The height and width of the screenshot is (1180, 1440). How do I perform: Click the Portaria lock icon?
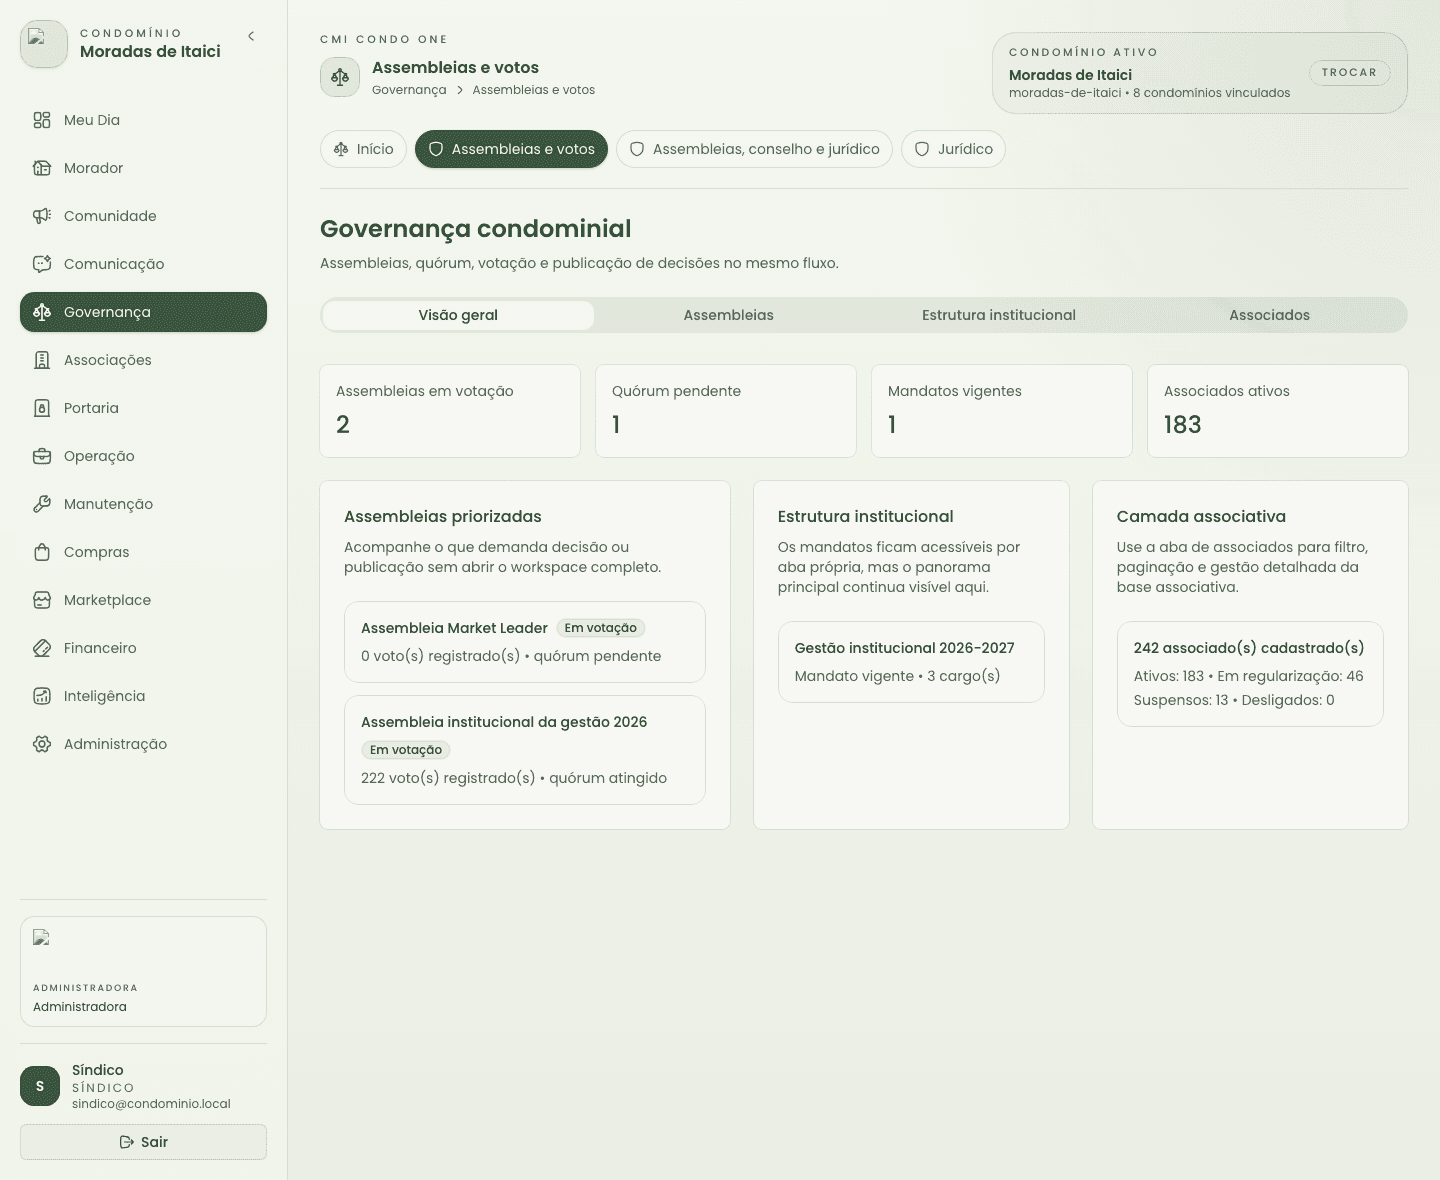pos(42,408)
